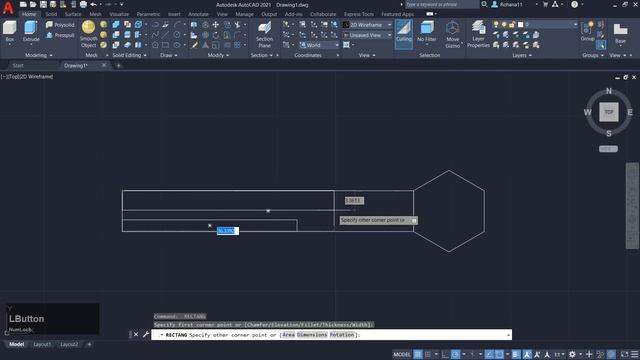Click the Richana11 user account button
Viewport: 640px width, 360px height.
[x=507, y=4]
